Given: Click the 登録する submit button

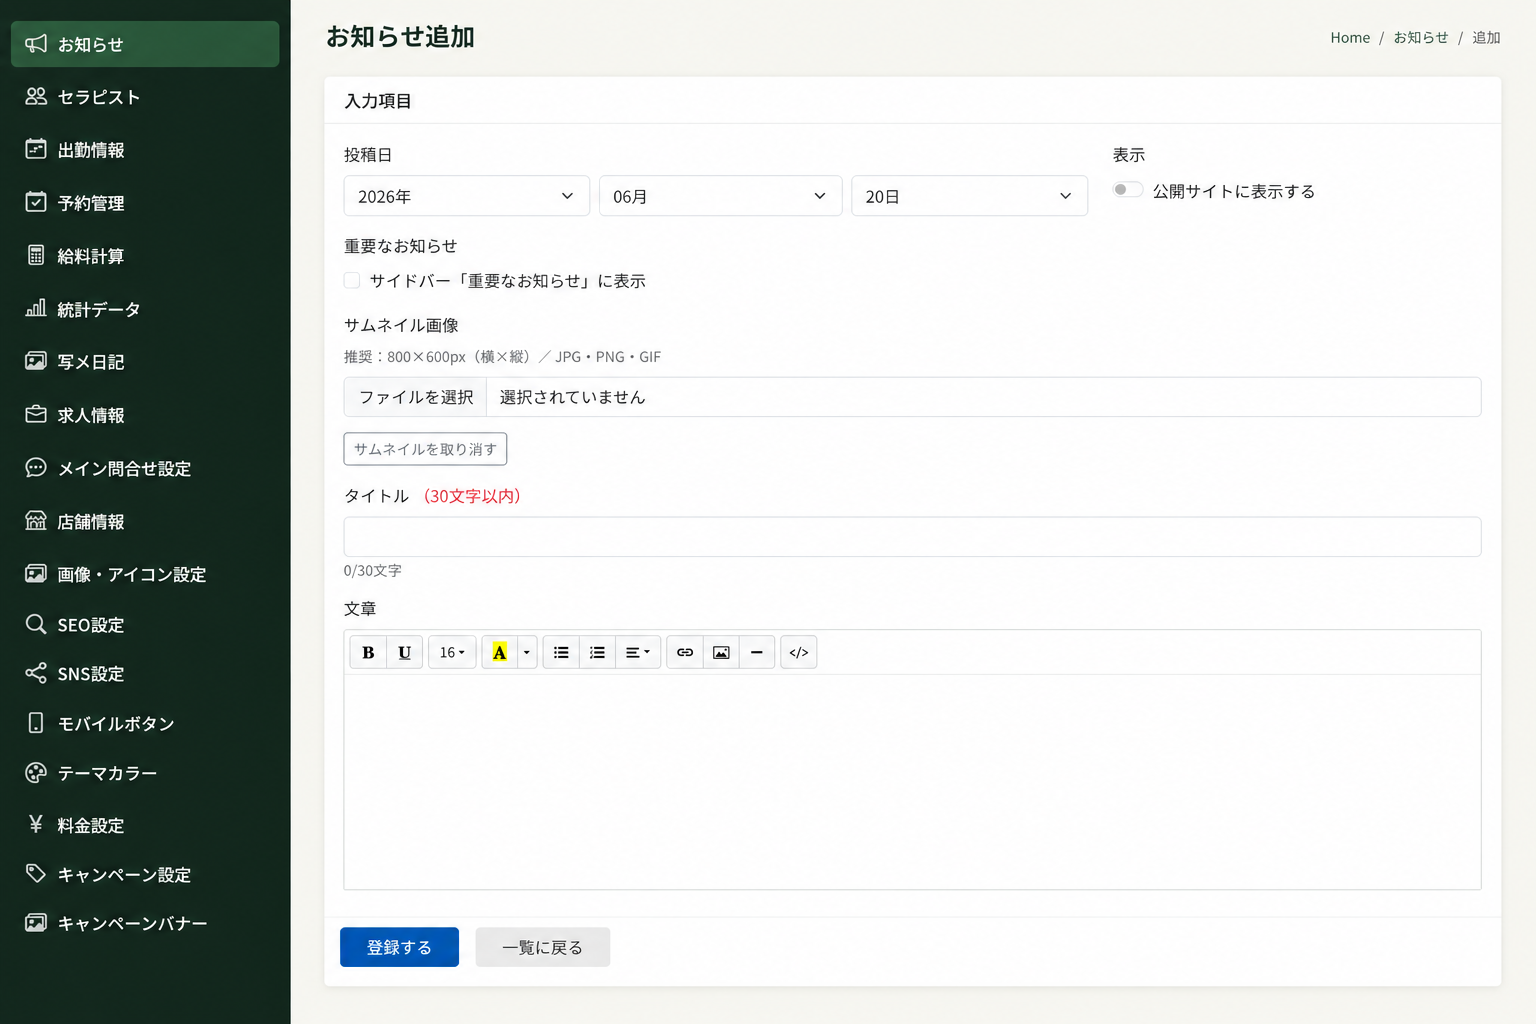Looking at the screenshot, I should tap(399, 947).
